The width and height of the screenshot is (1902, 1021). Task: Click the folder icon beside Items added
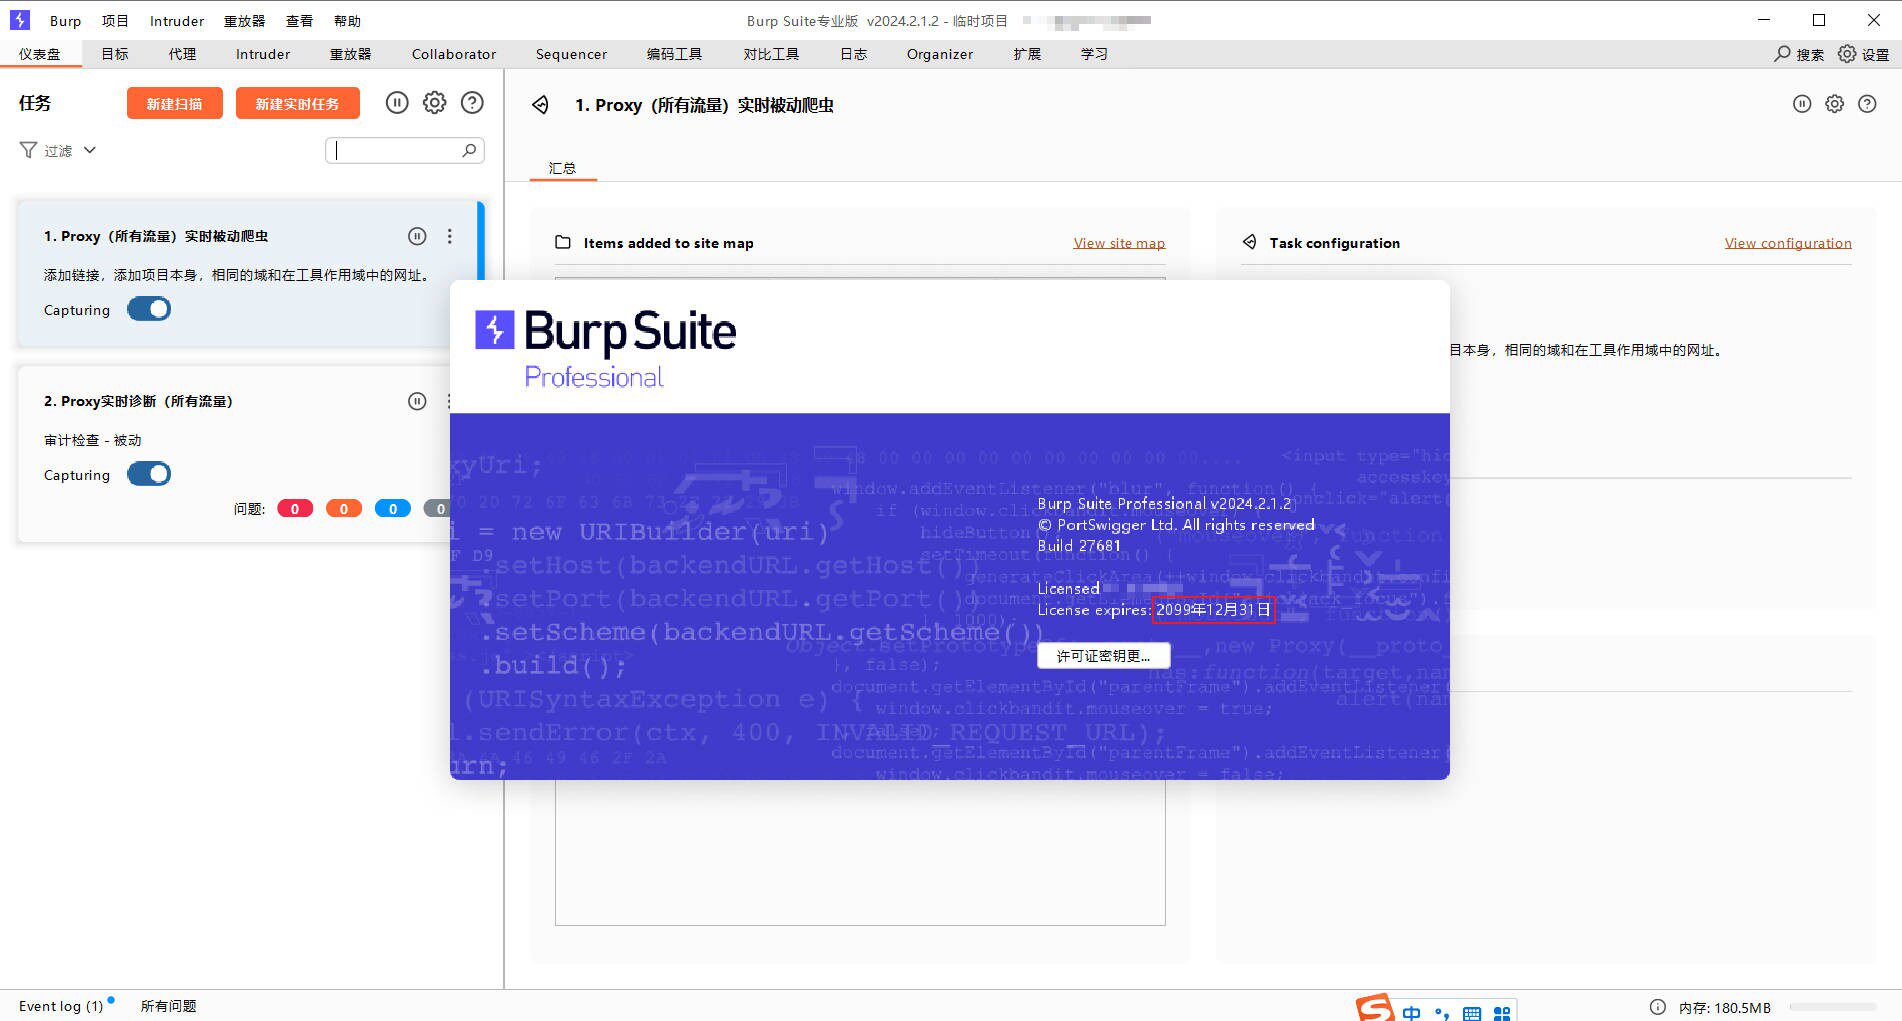563,242
